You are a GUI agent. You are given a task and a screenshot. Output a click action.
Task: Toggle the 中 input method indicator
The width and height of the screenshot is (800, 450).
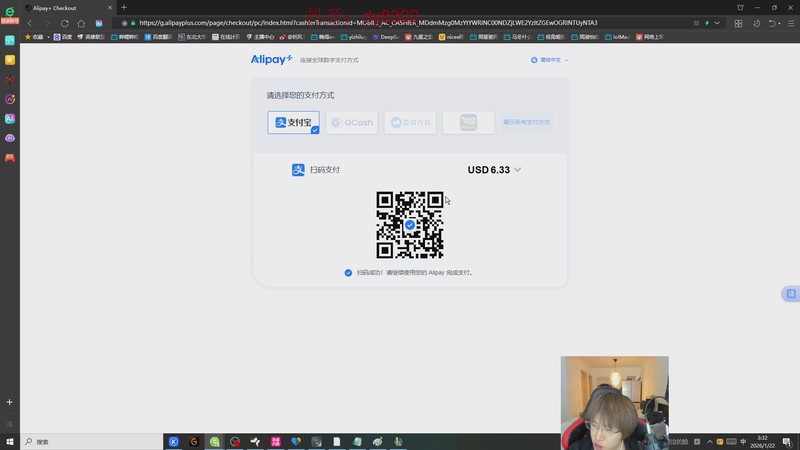[x=743, y=442]
